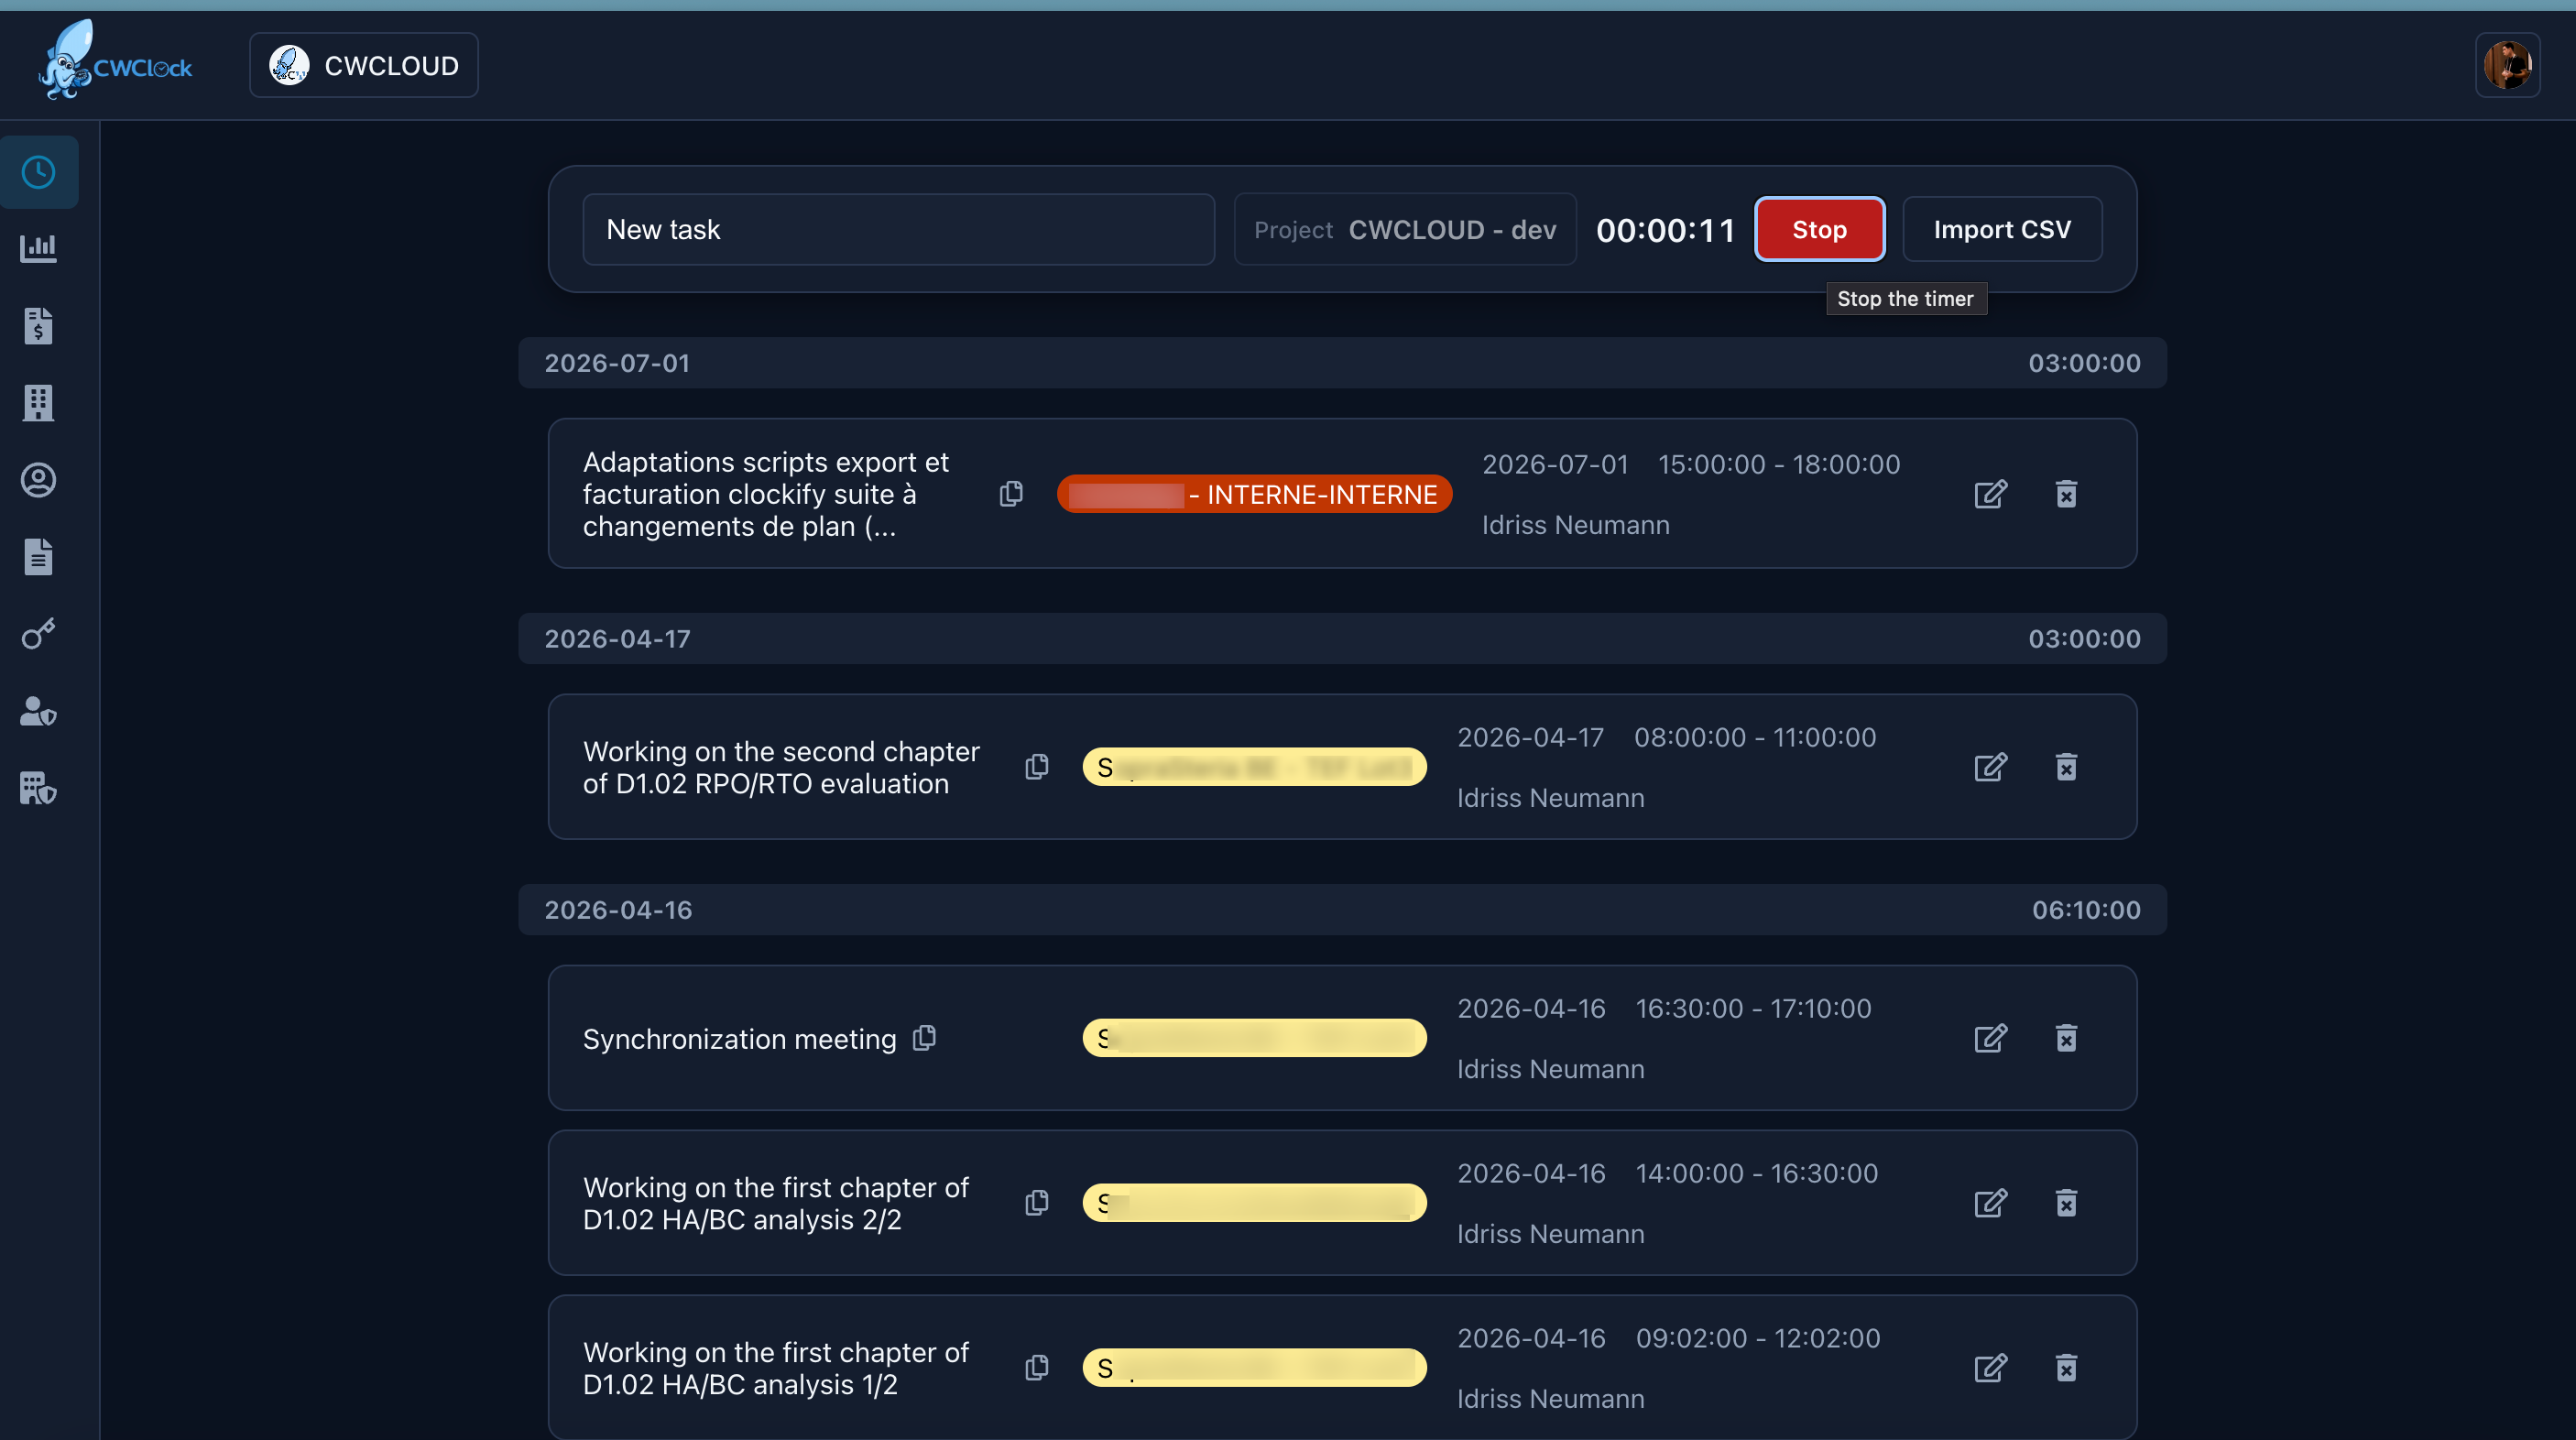
Task: Open the CWCLOUD workspace selector
Action: (364, 66)
